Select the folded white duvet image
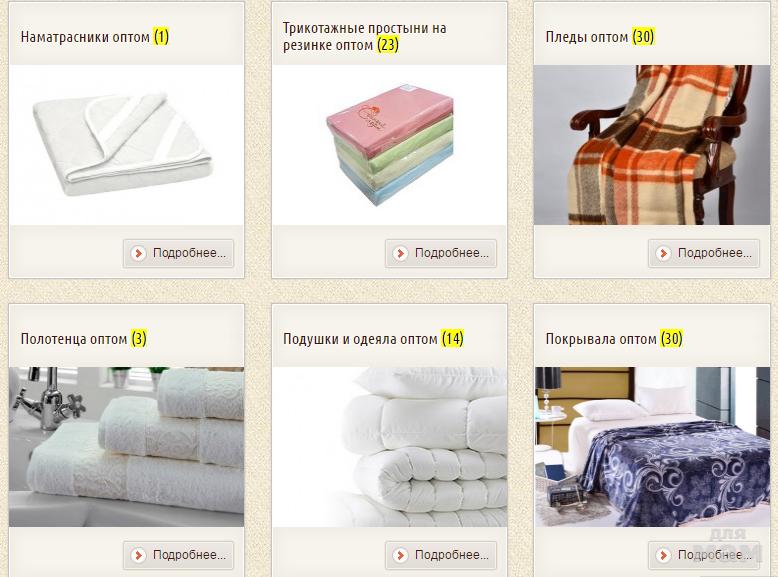778x577 pixels. (x=389, y=447)
